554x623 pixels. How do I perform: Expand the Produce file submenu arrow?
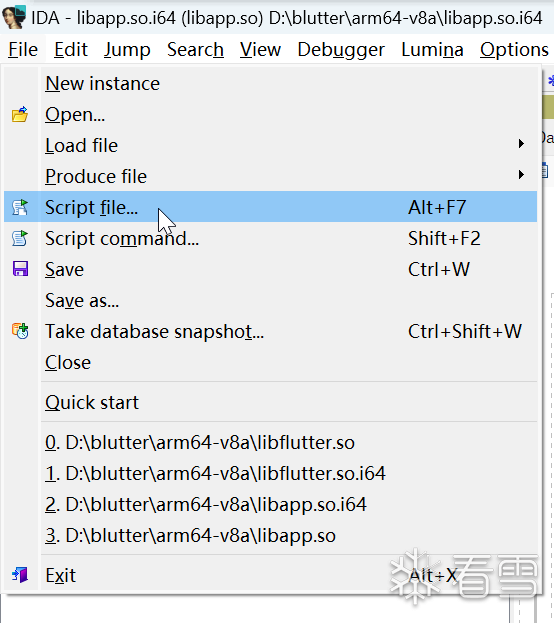521,174
